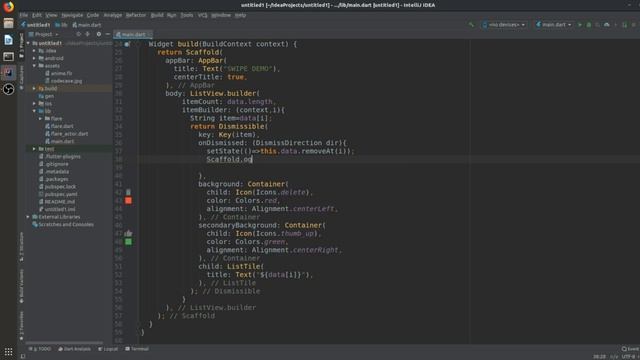Select the main.dart editor tab
The height and width of the screenshot is (360, 640).
pos(133,35)
